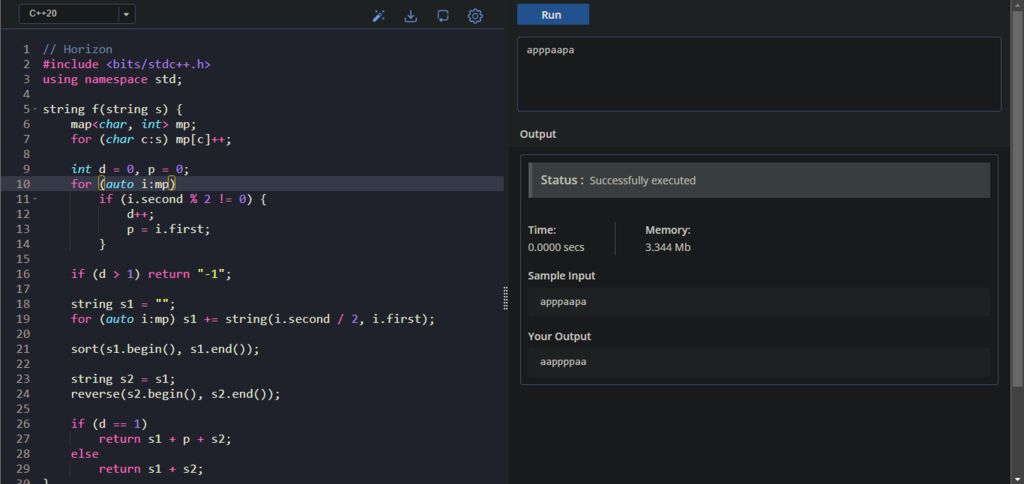Click the magic wand code format icon
The image size is (1024, 484).
(x=379, y=16)
